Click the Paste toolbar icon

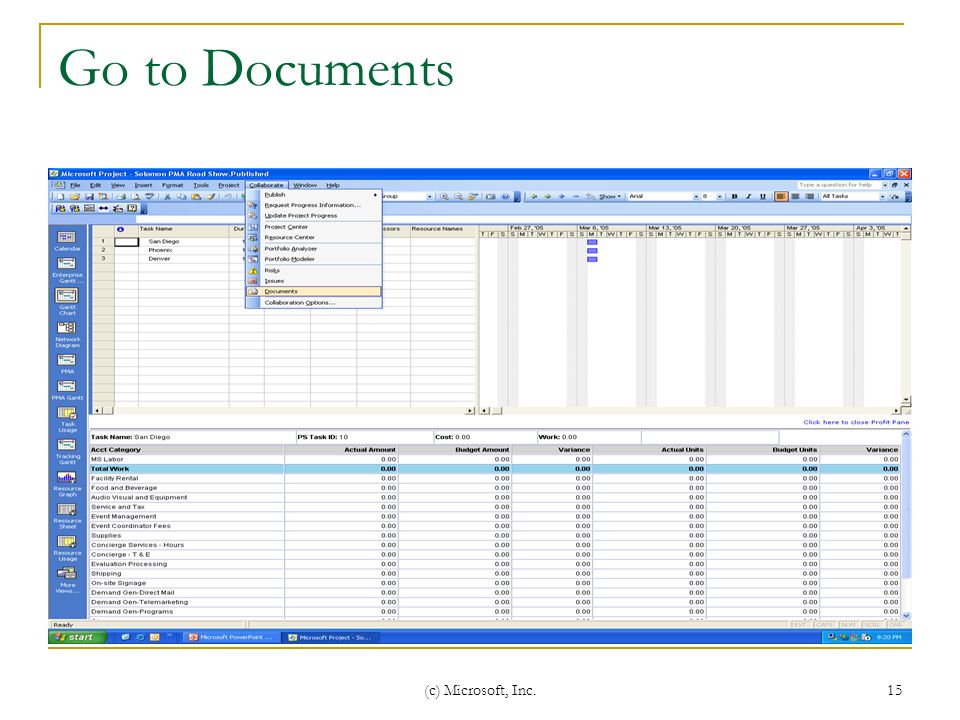196,197
